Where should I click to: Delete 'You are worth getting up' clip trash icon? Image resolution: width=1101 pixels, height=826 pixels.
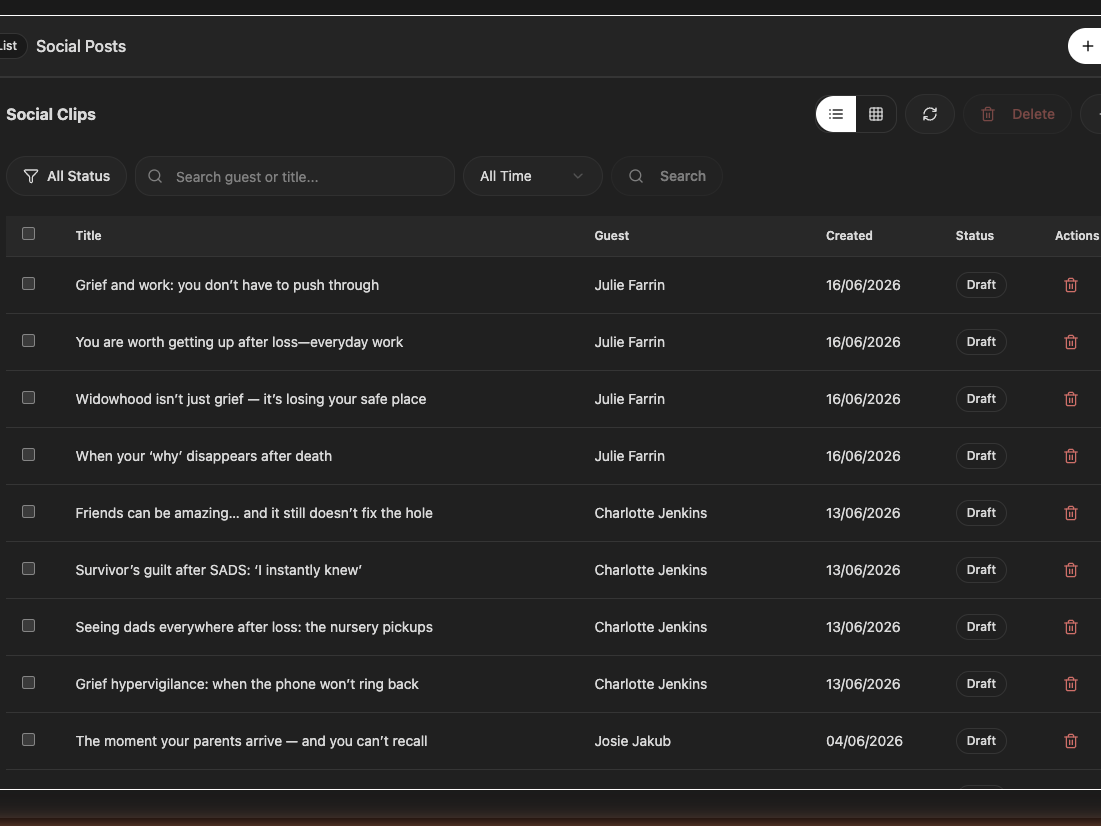click(x=1071, y=342)
